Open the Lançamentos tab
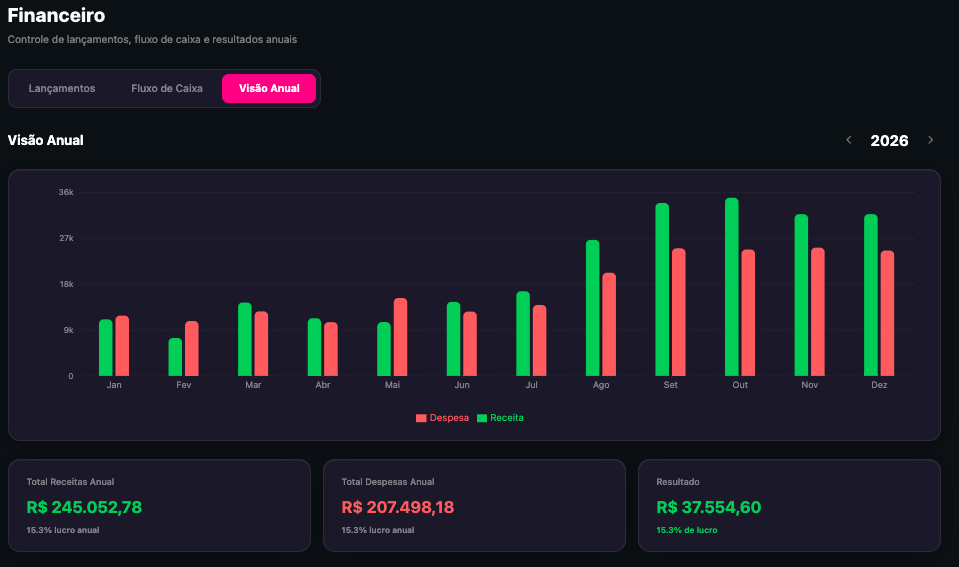The image size is (959, 567). (62, 88)
